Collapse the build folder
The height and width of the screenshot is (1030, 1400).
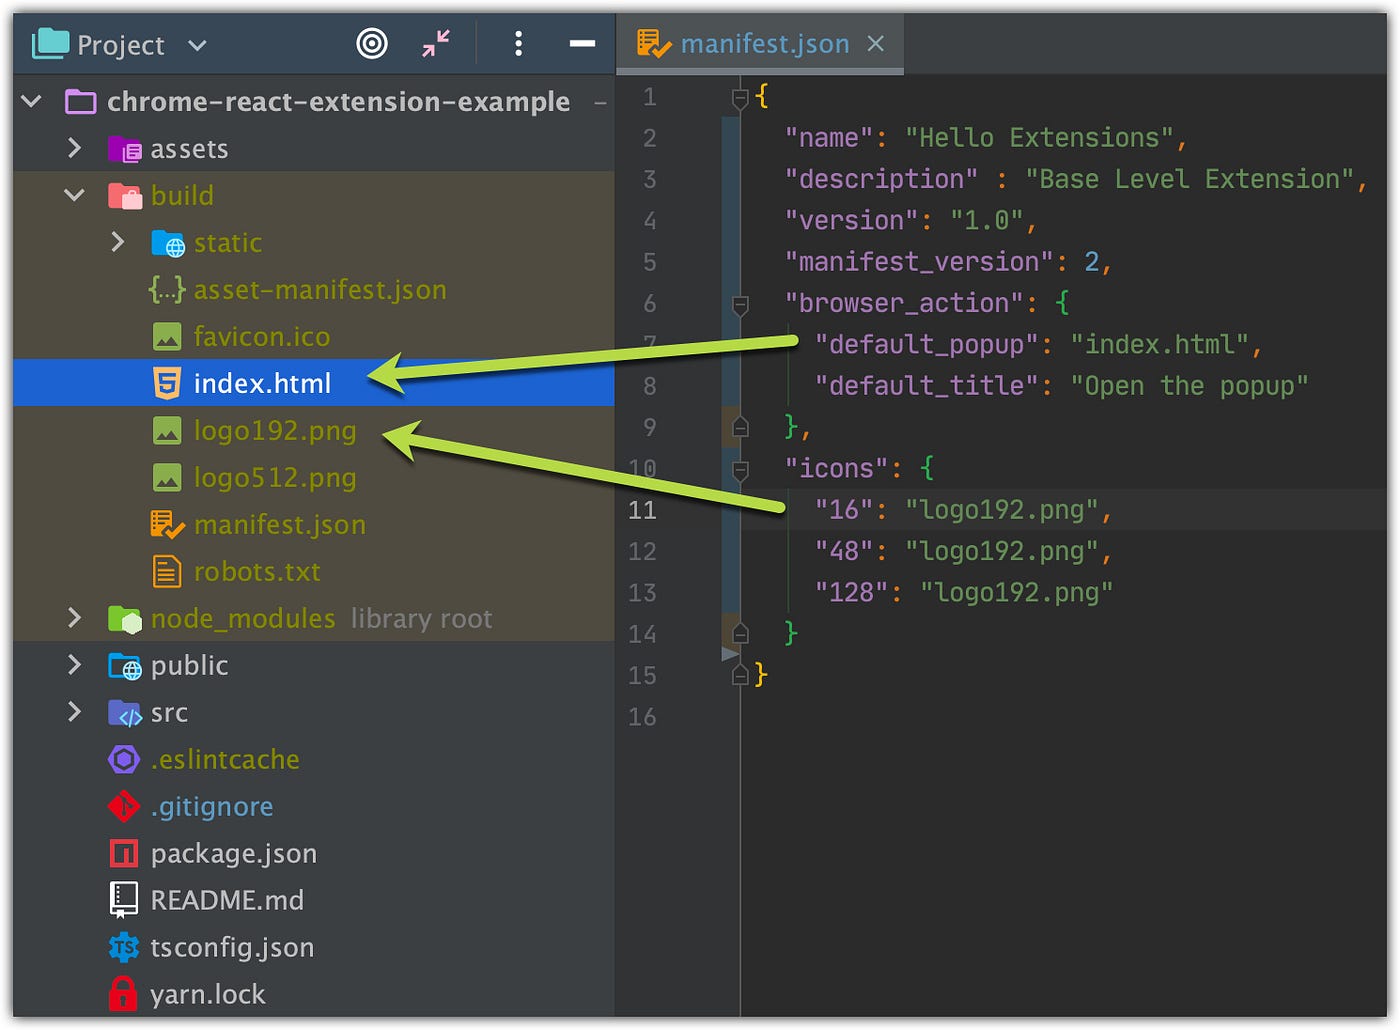[x=74, y=195]
